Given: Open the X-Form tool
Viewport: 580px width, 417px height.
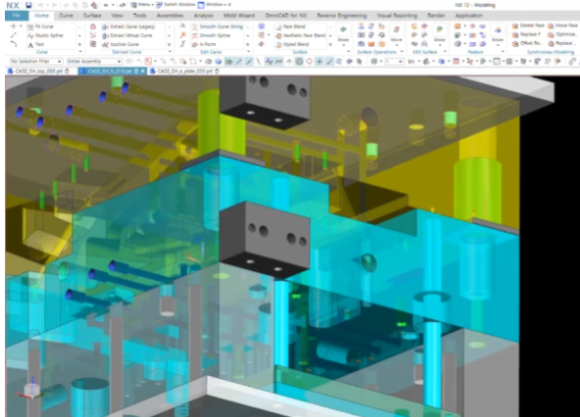Looking at the screenshot, I should click(203, 44).
